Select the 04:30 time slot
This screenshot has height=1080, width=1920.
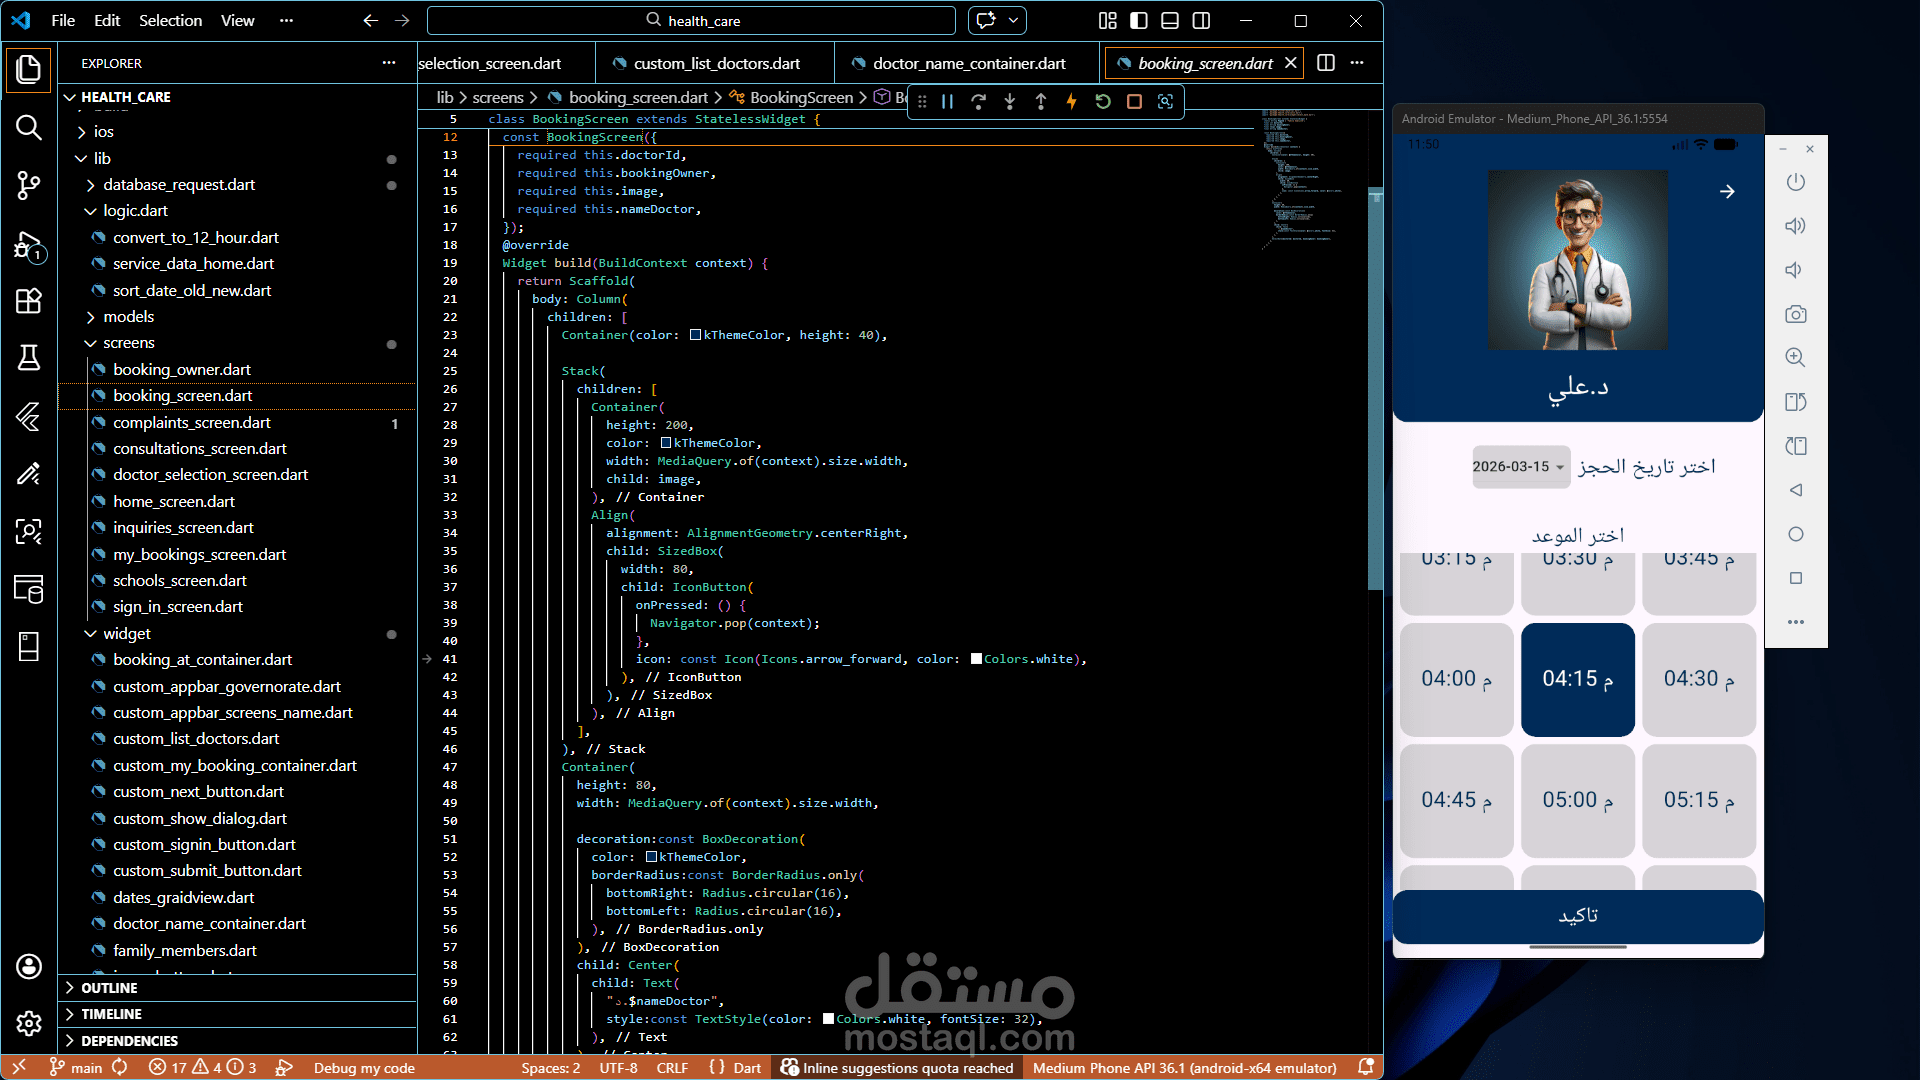tap(1698, 679)
